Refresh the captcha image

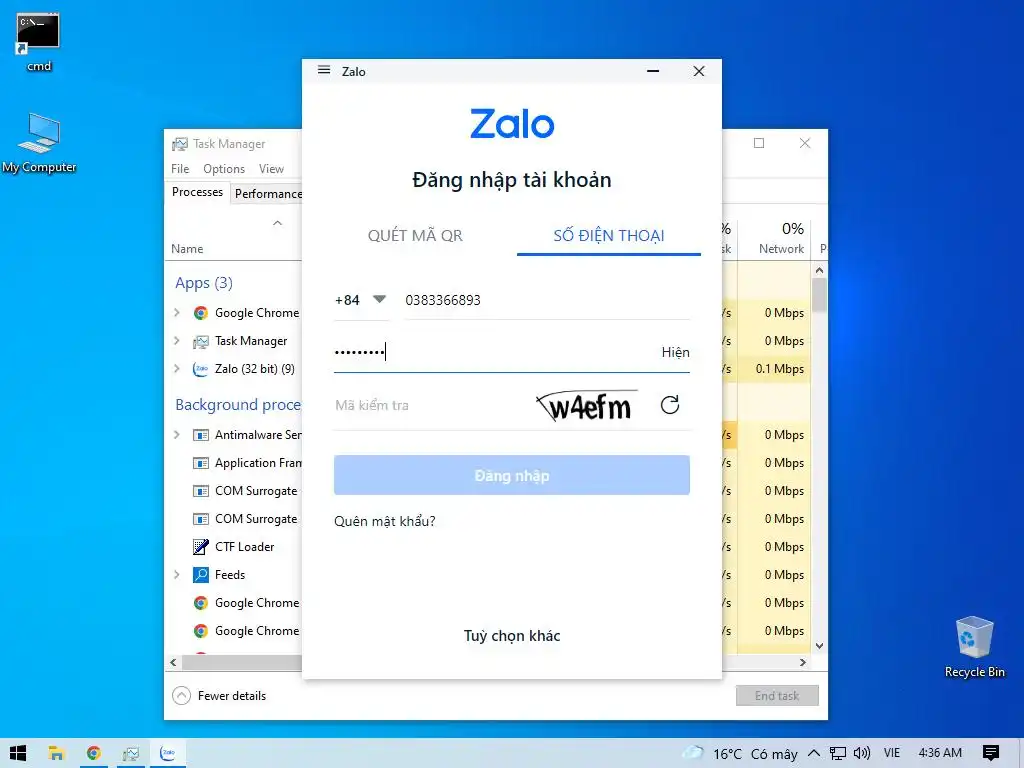click(x=670, y=405)
